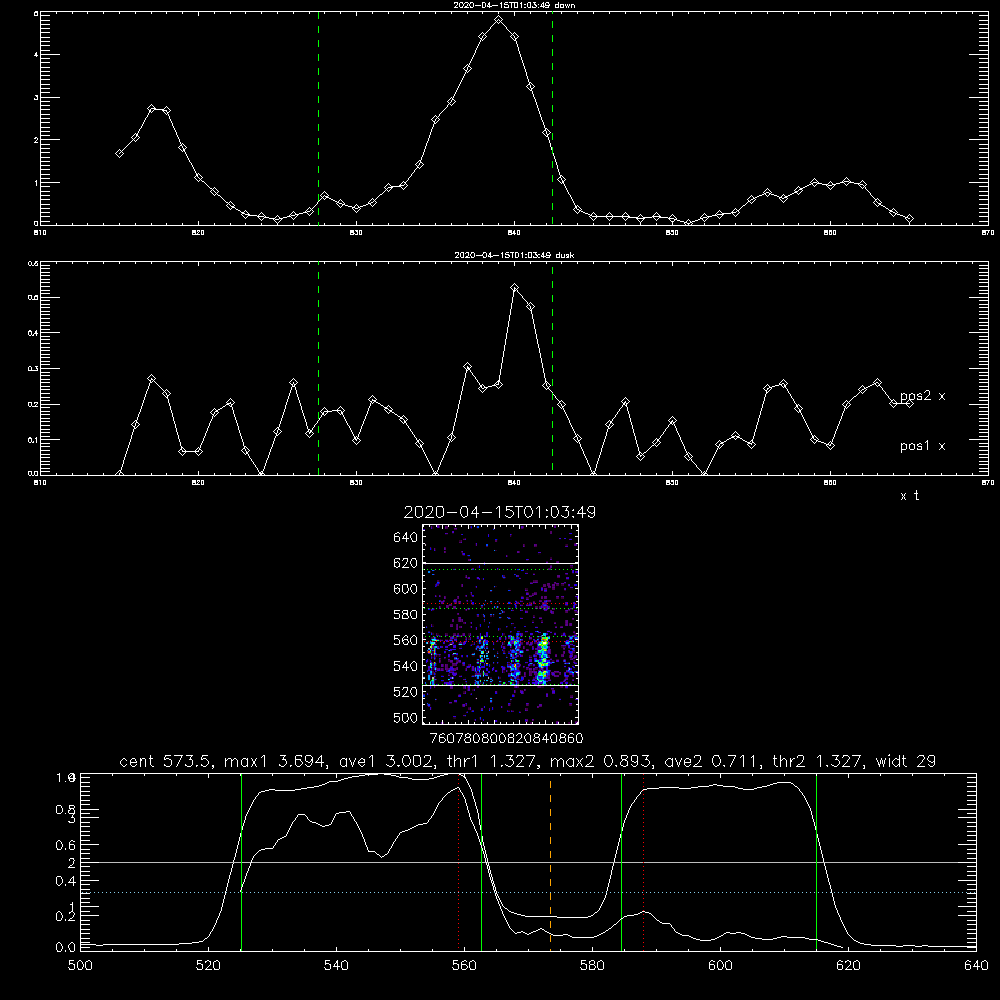
Task: Click the 'ave1 3.002' value in stats line
Action: pyautogui.click(x=388, y=761)
